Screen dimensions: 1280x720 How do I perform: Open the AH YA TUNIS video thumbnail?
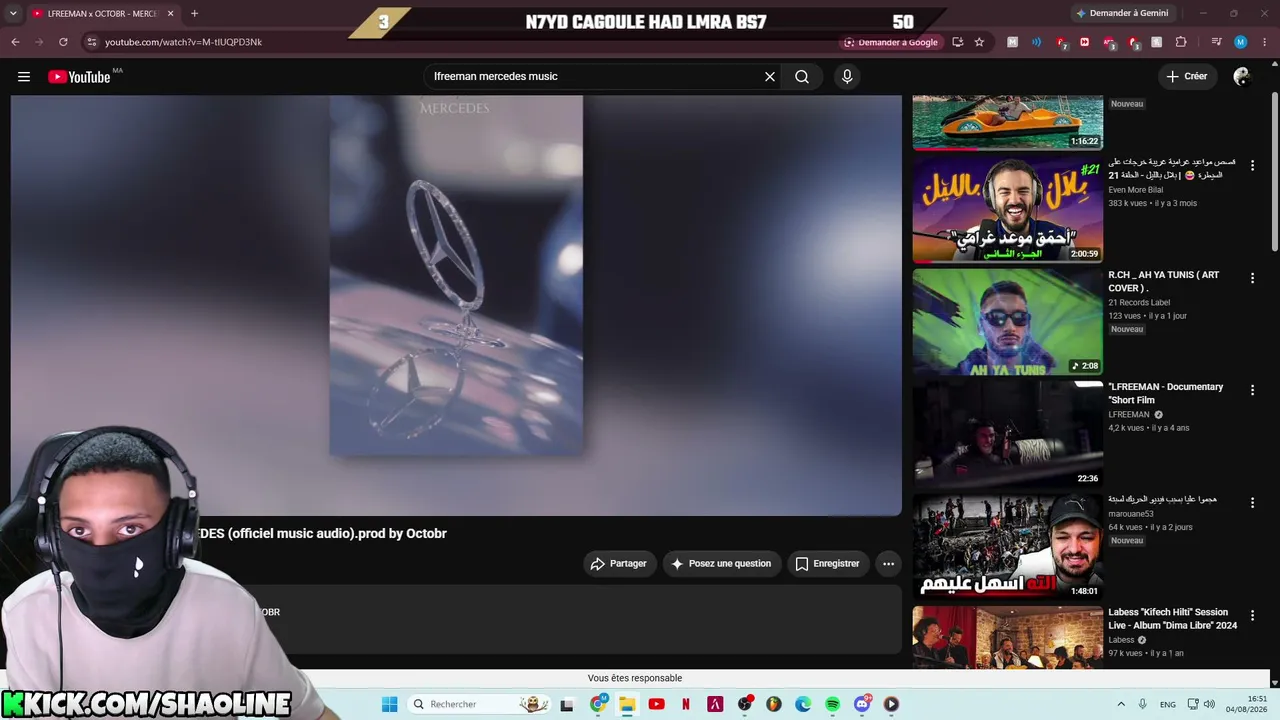tap(1007, 321)
